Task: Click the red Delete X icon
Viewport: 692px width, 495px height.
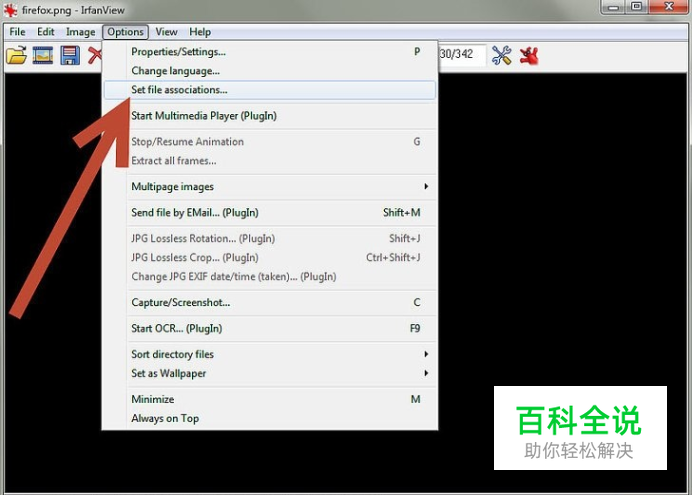Action: [x=94, y=56]
